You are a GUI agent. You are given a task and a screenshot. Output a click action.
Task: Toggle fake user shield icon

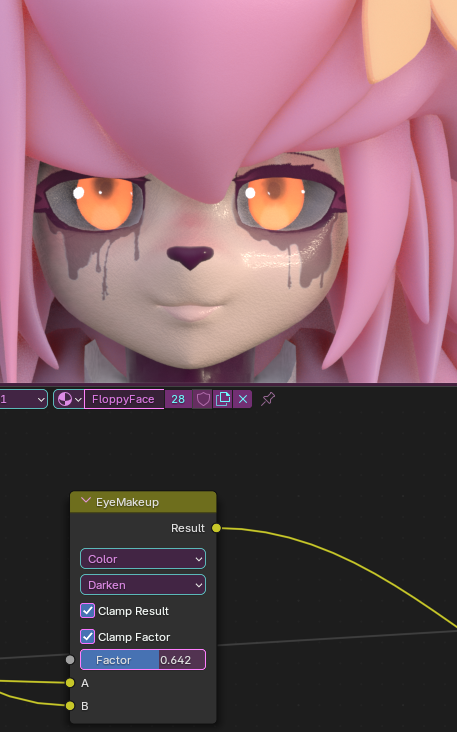click(x=203, y=399)
